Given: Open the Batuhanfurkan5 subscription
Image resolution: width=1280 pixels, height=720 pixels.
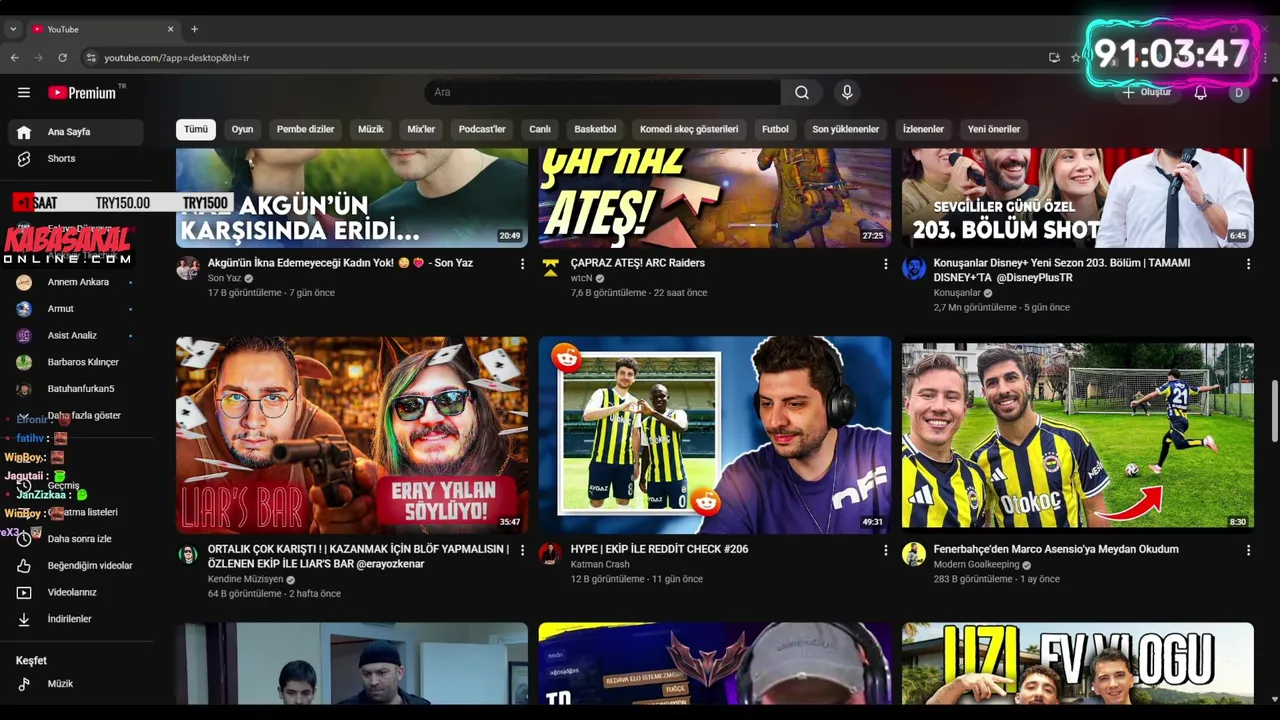Looking at the screenshot, I should pos(76,389).
